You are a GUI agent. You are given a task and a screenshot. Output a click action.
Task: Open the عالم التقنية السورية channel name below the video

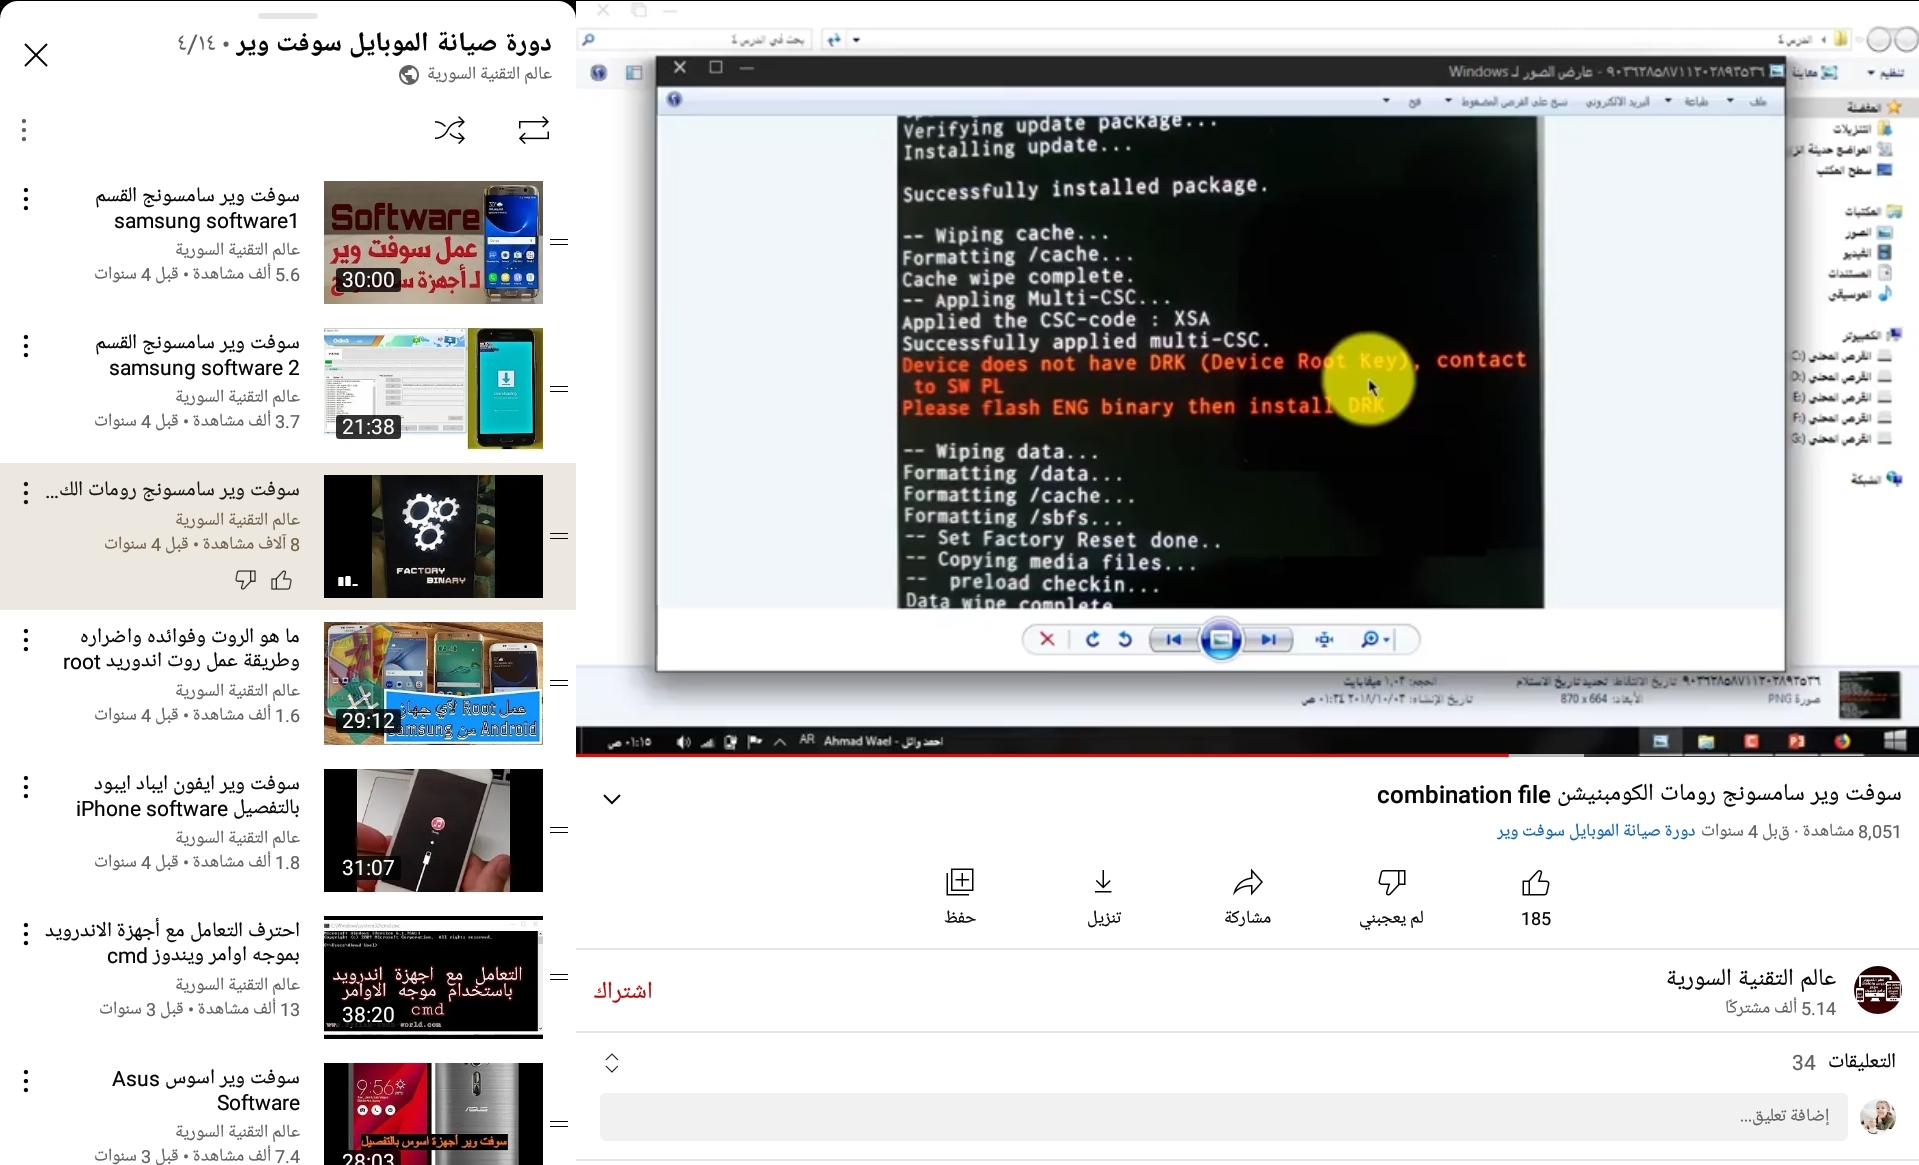coord(1751,978)
